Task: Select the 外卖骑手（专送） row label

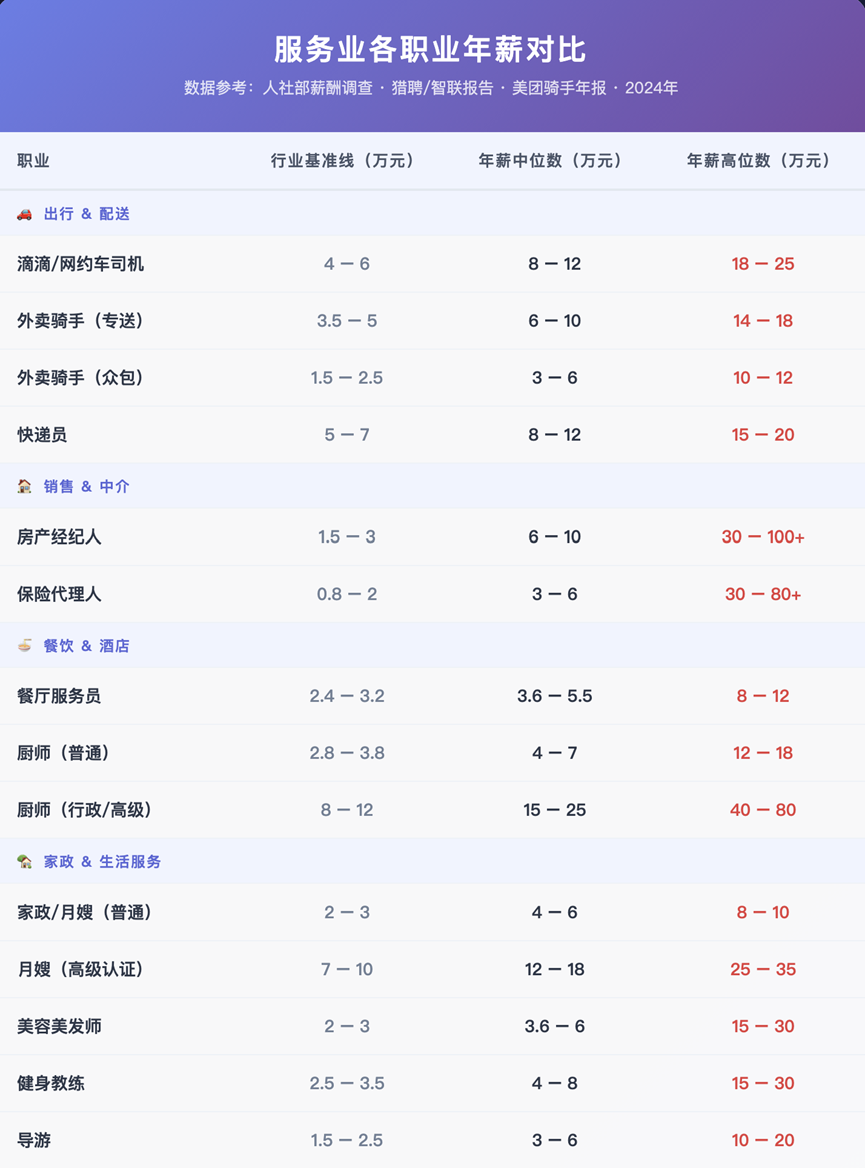Action: click(x=81, y=321)
